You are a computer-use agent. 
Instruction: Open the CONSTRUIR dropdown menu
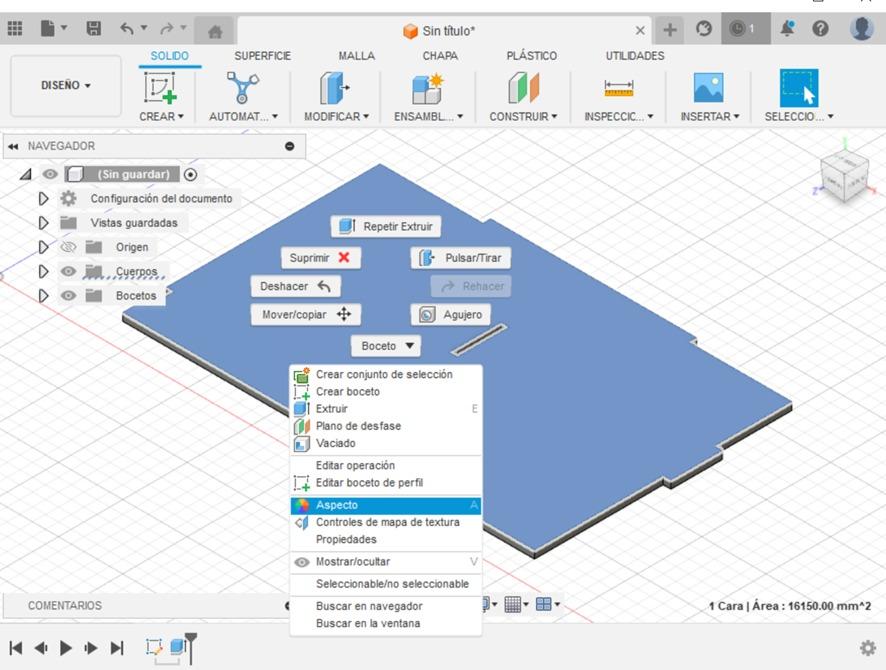[x=523, y=116]
